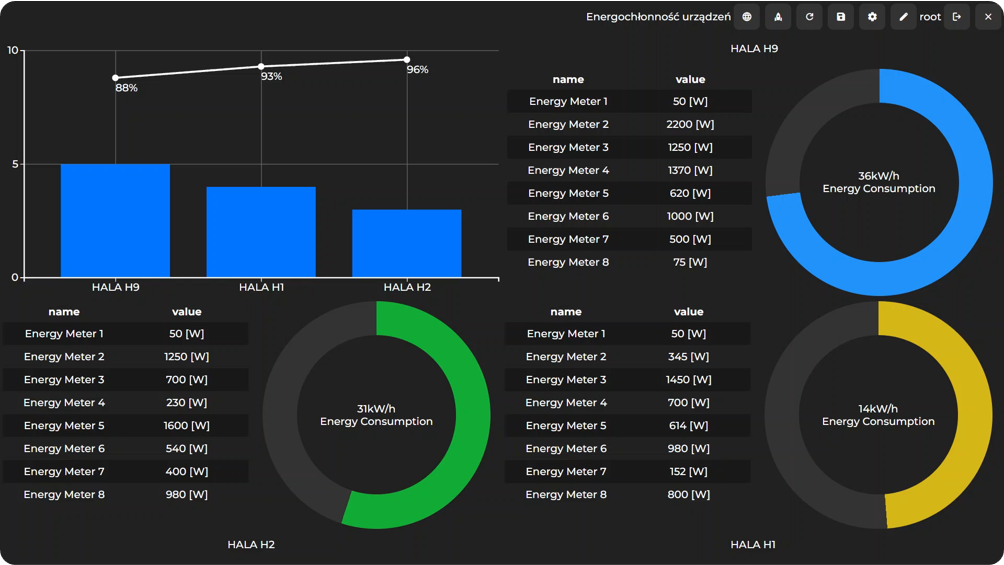Select the HALA H2 bar in chart
The width and height of the screenshot is (1004, 565).
[407, 243]
